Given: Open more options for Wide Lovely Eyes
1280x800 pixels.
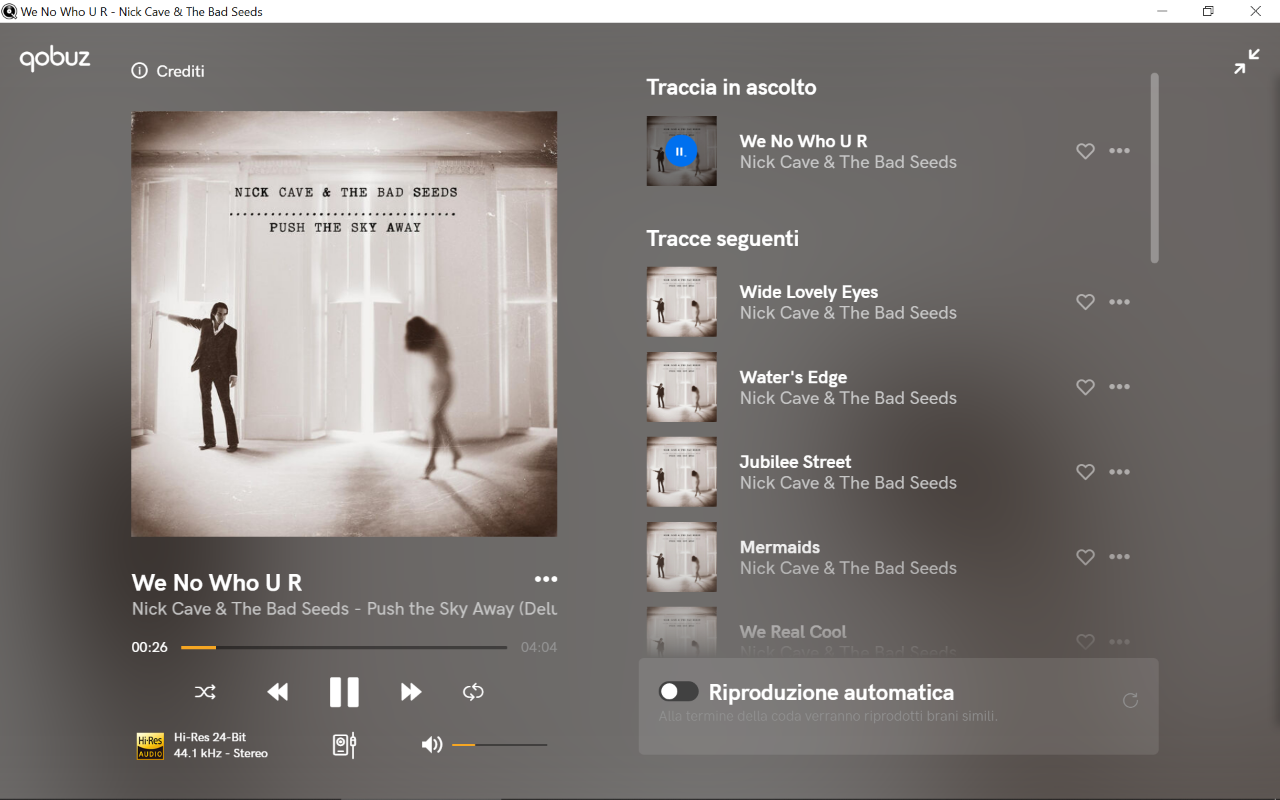Looking at the screenshot, I should 1120,302.
